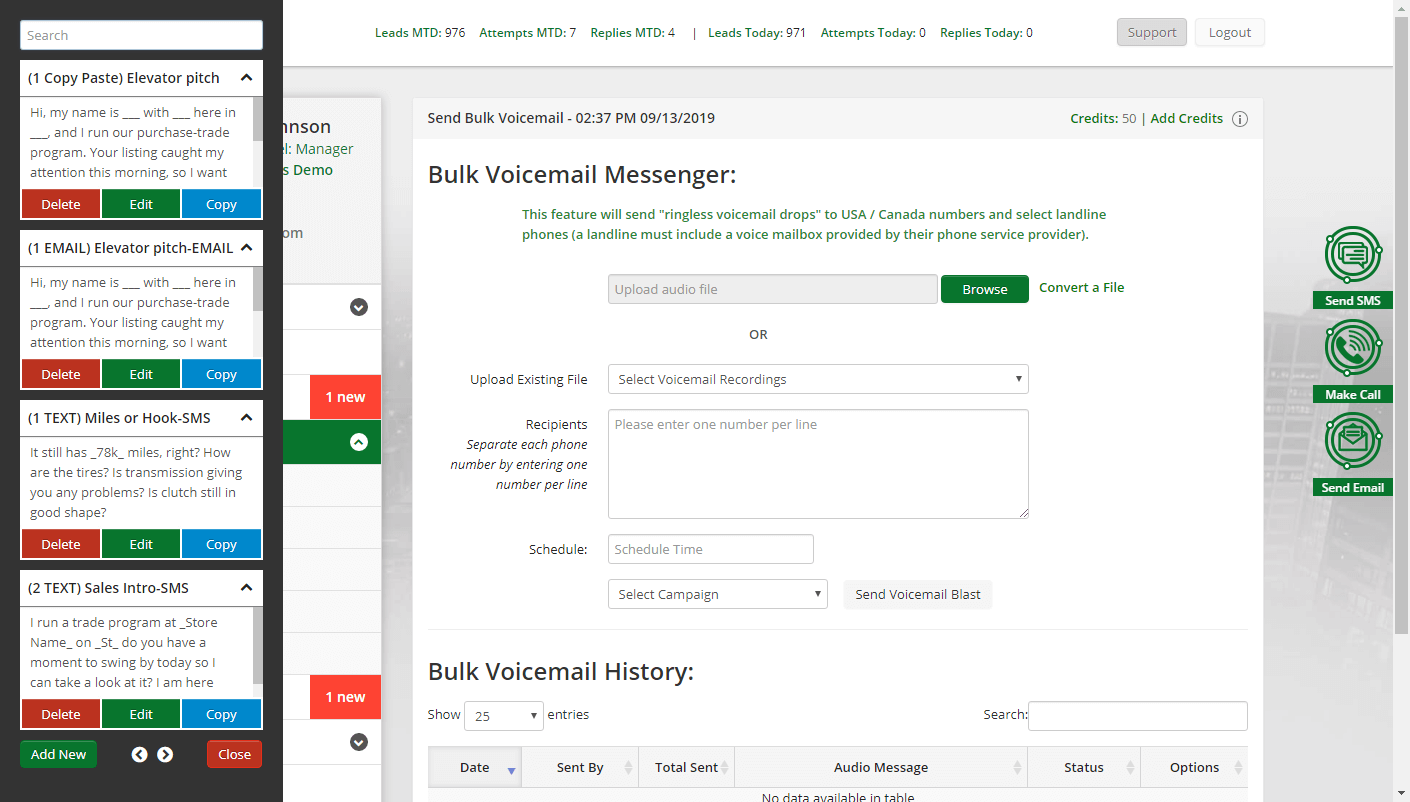Collapse the Miles or Hook-SMS template
1410x802 pixels.
(x=246, y=418)
